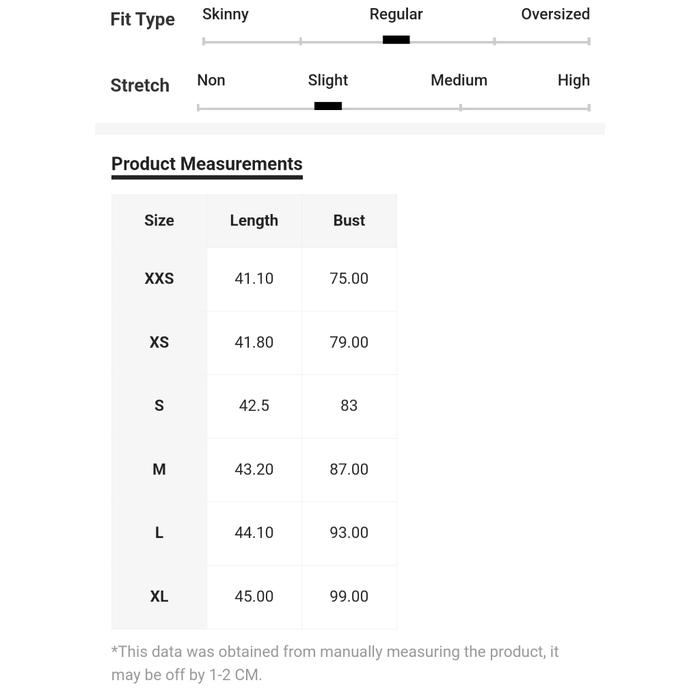The width and height of the screenshot is (700, 700).
Task: Select the 41.80 length value for XS
Action: point(254,342)
